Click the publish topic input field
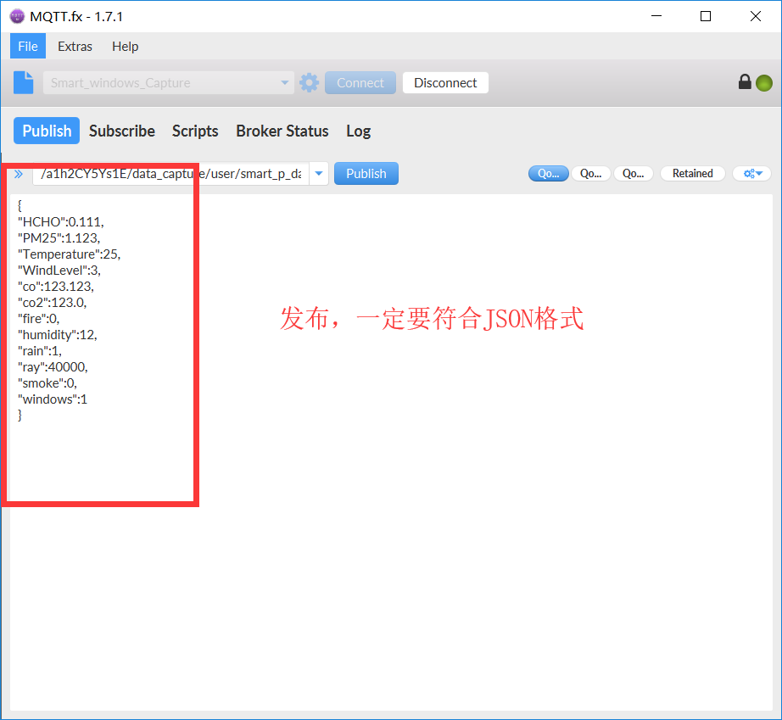Viewport: 782px width, 720px height. click(171, 174)
